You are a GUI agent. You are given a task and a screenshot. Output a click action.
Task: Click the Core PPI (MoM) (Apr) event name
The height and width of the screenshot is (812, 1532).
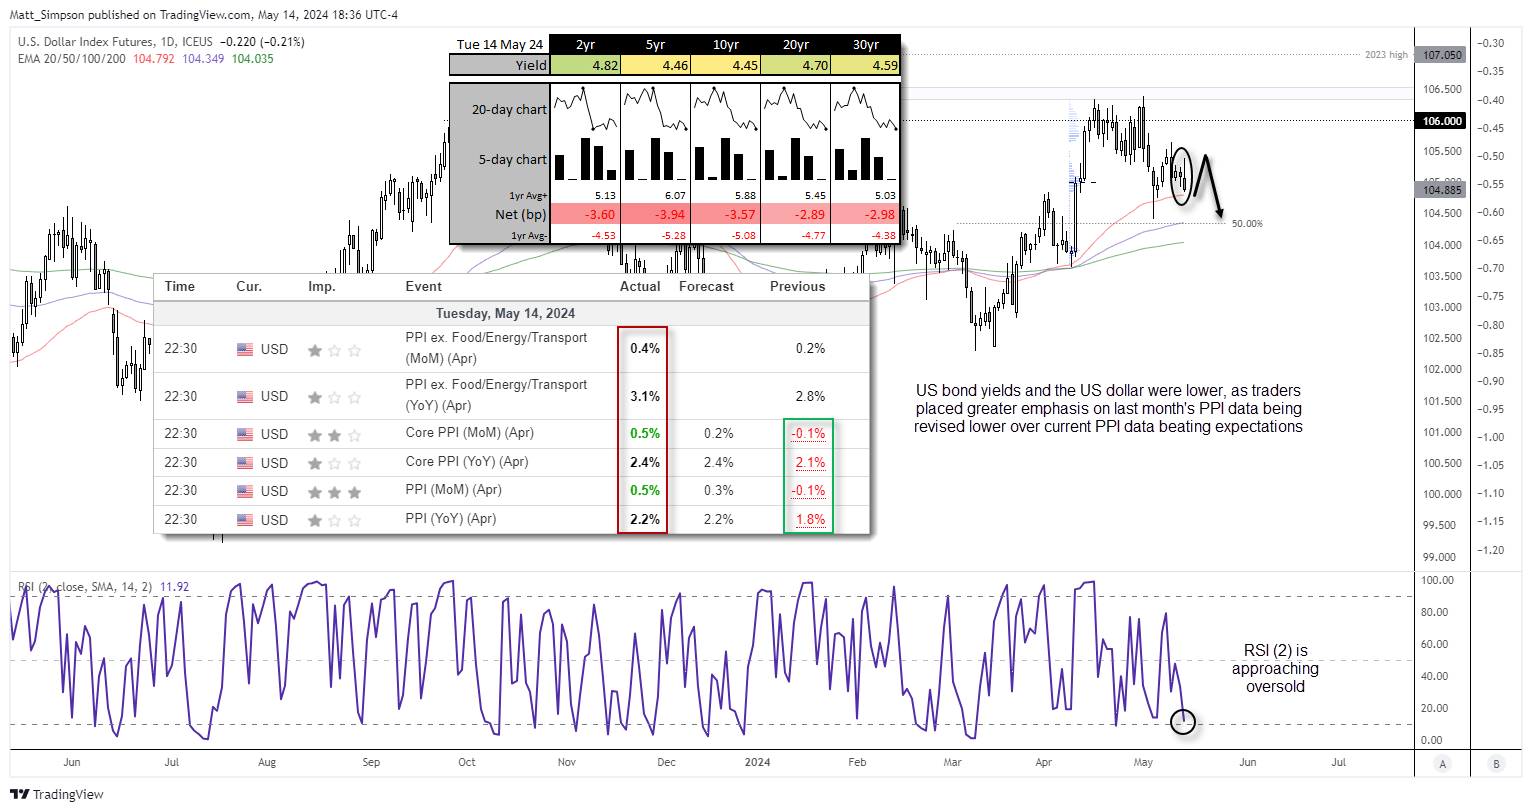pos(470,433)
